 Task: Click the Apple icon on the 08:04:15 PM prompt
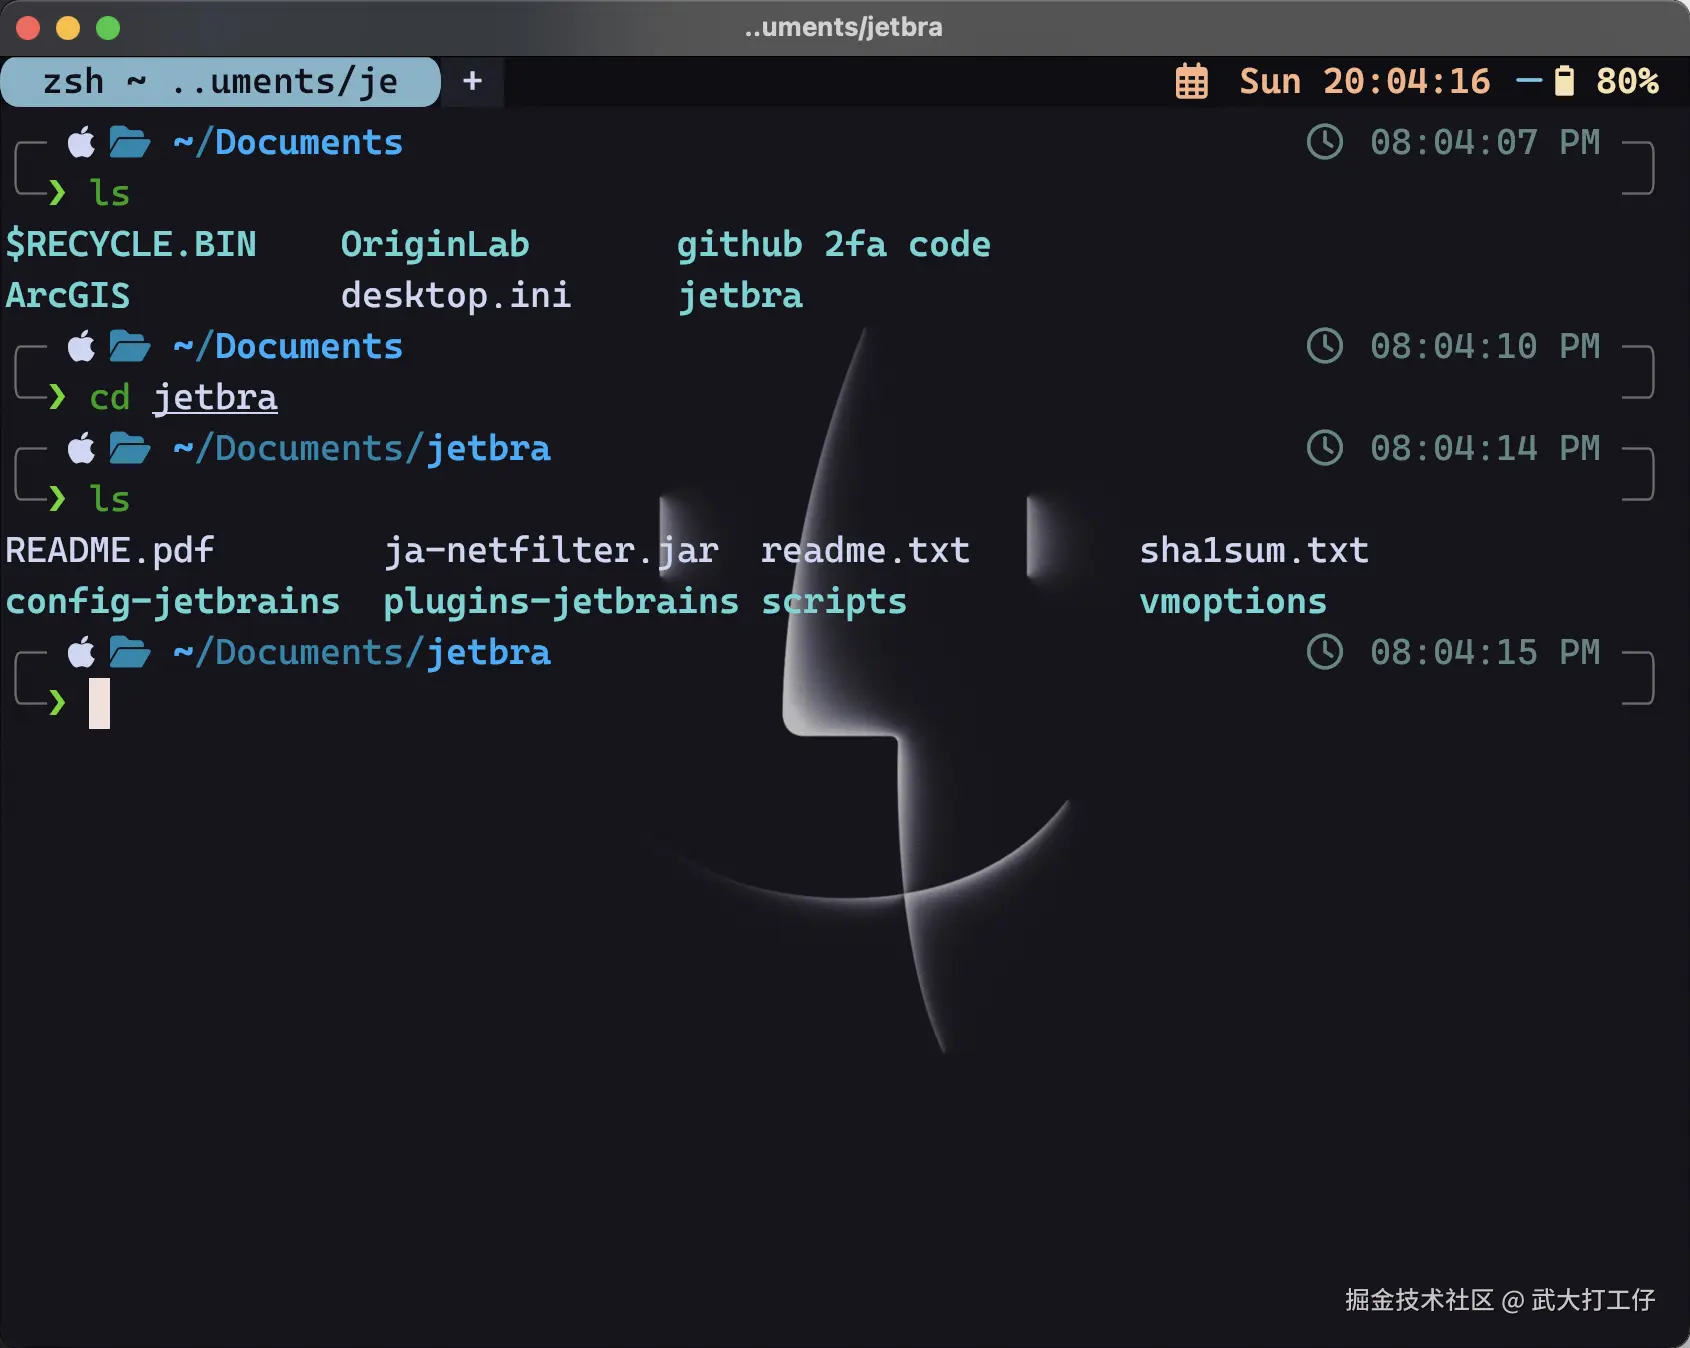tap(81, 652)
